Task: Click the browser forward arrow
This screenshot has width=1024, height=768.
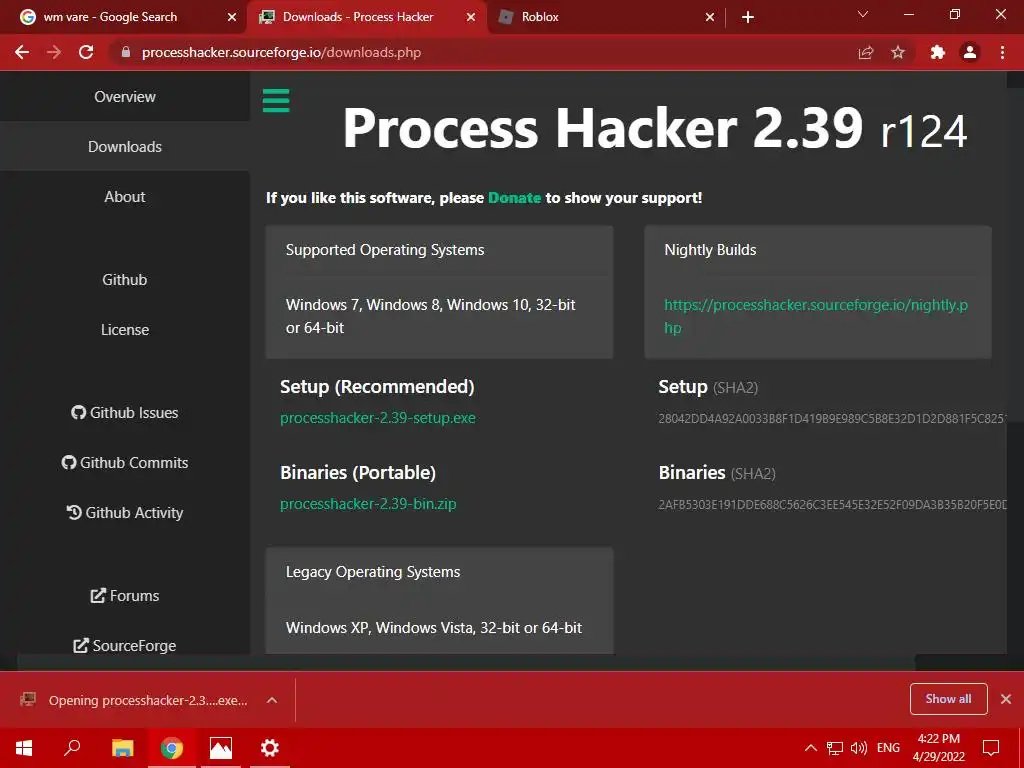Action: point(54,52)
